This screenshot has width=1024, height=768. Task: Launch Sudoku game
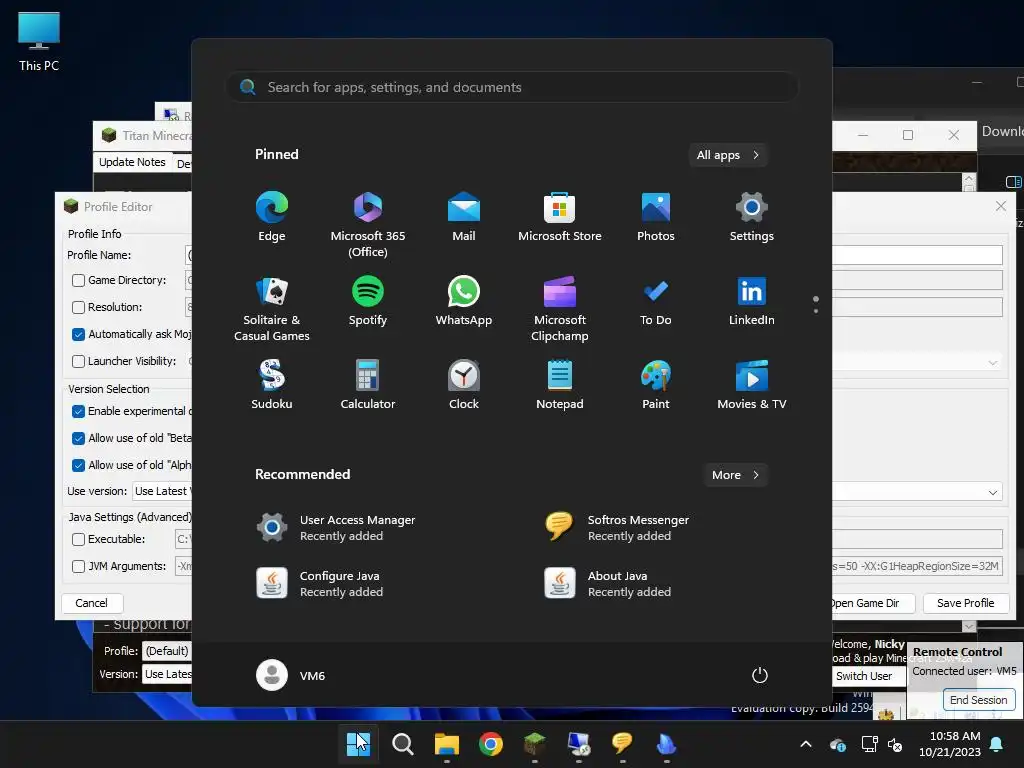[272, 385]
